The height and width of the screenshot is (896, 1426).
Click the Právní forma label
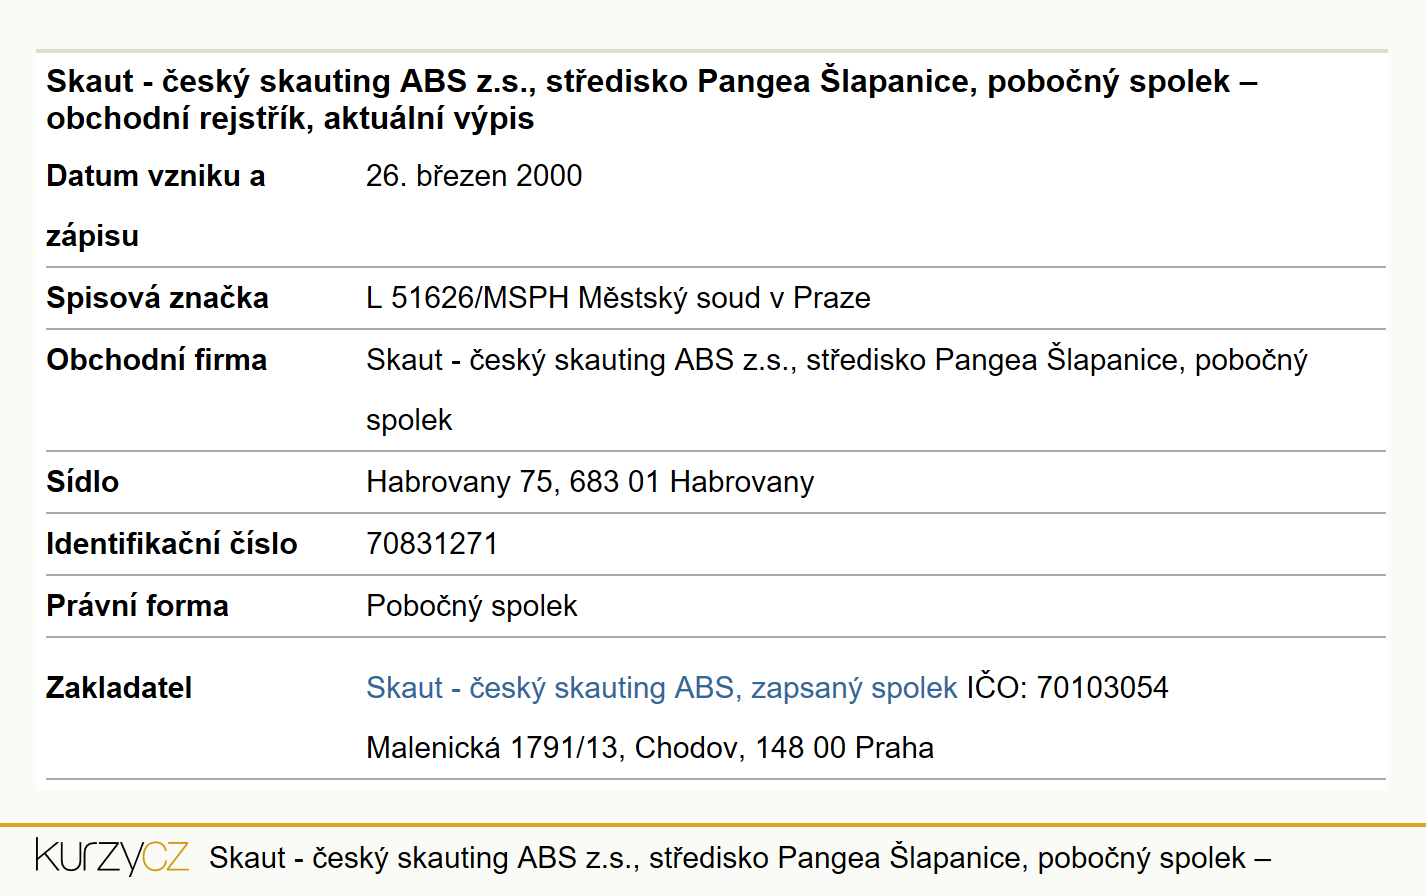pyautogui.click(x=137, y=606)
